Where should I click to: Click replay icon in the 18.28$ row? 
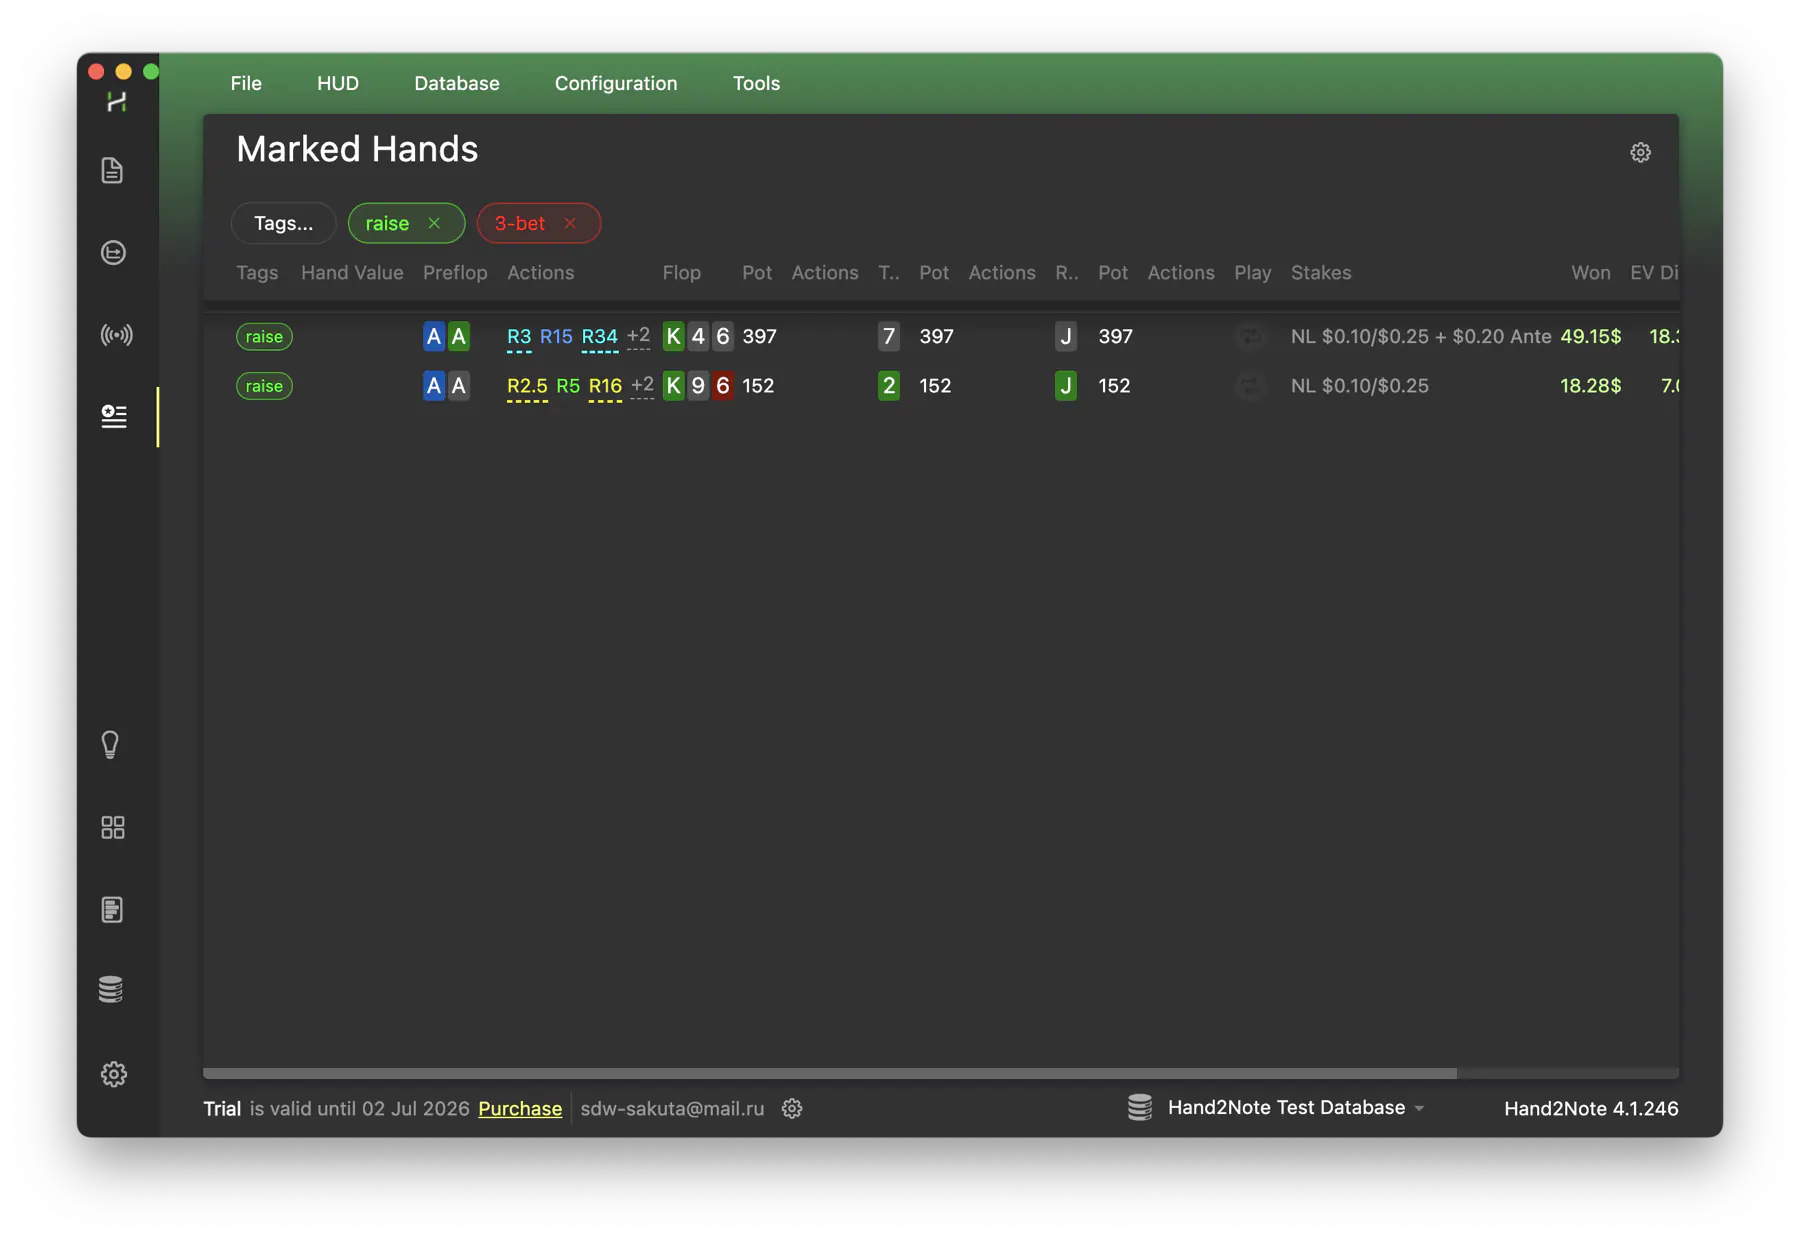pos(1250,386)
